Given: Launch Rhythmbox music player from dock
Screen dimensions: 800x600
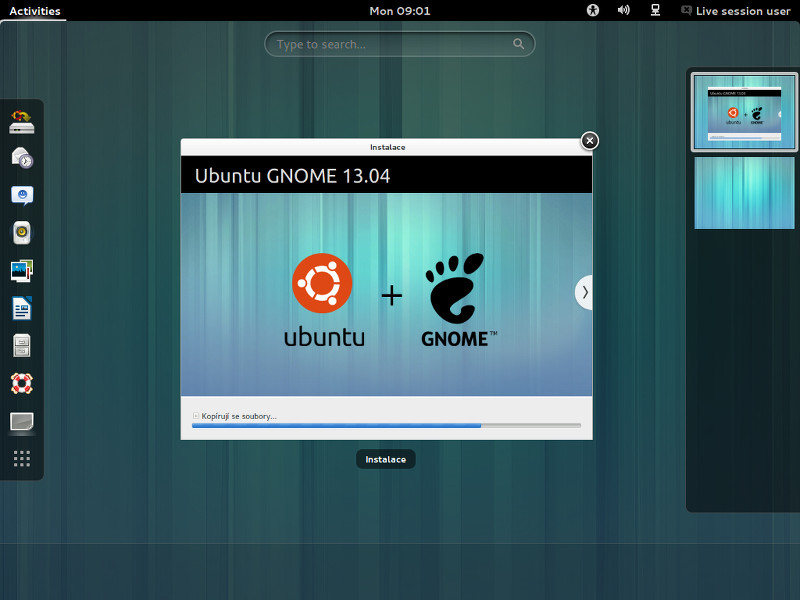Looking at the screenshot, I should (x=21, y=233).
